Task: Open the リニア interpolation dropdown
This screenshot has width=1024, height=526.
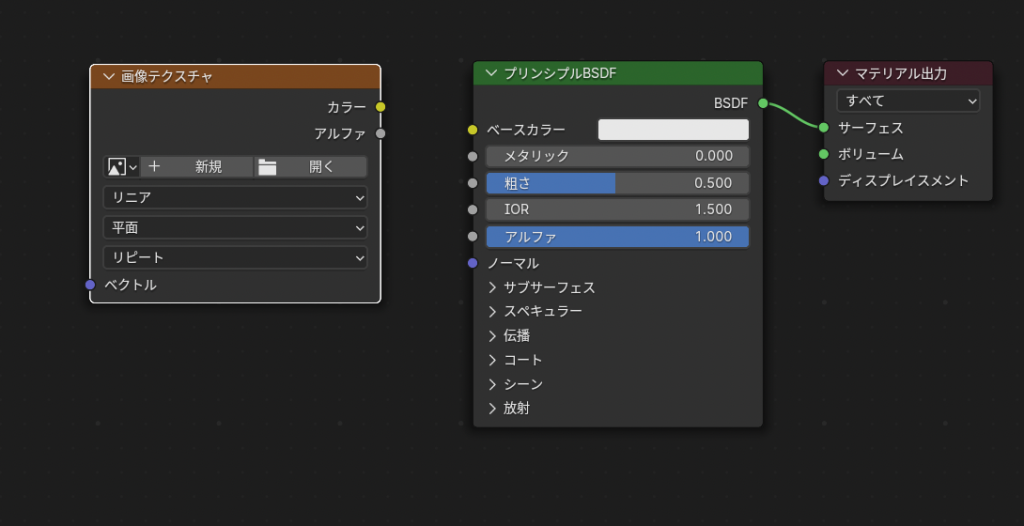Action: (235, 198)
